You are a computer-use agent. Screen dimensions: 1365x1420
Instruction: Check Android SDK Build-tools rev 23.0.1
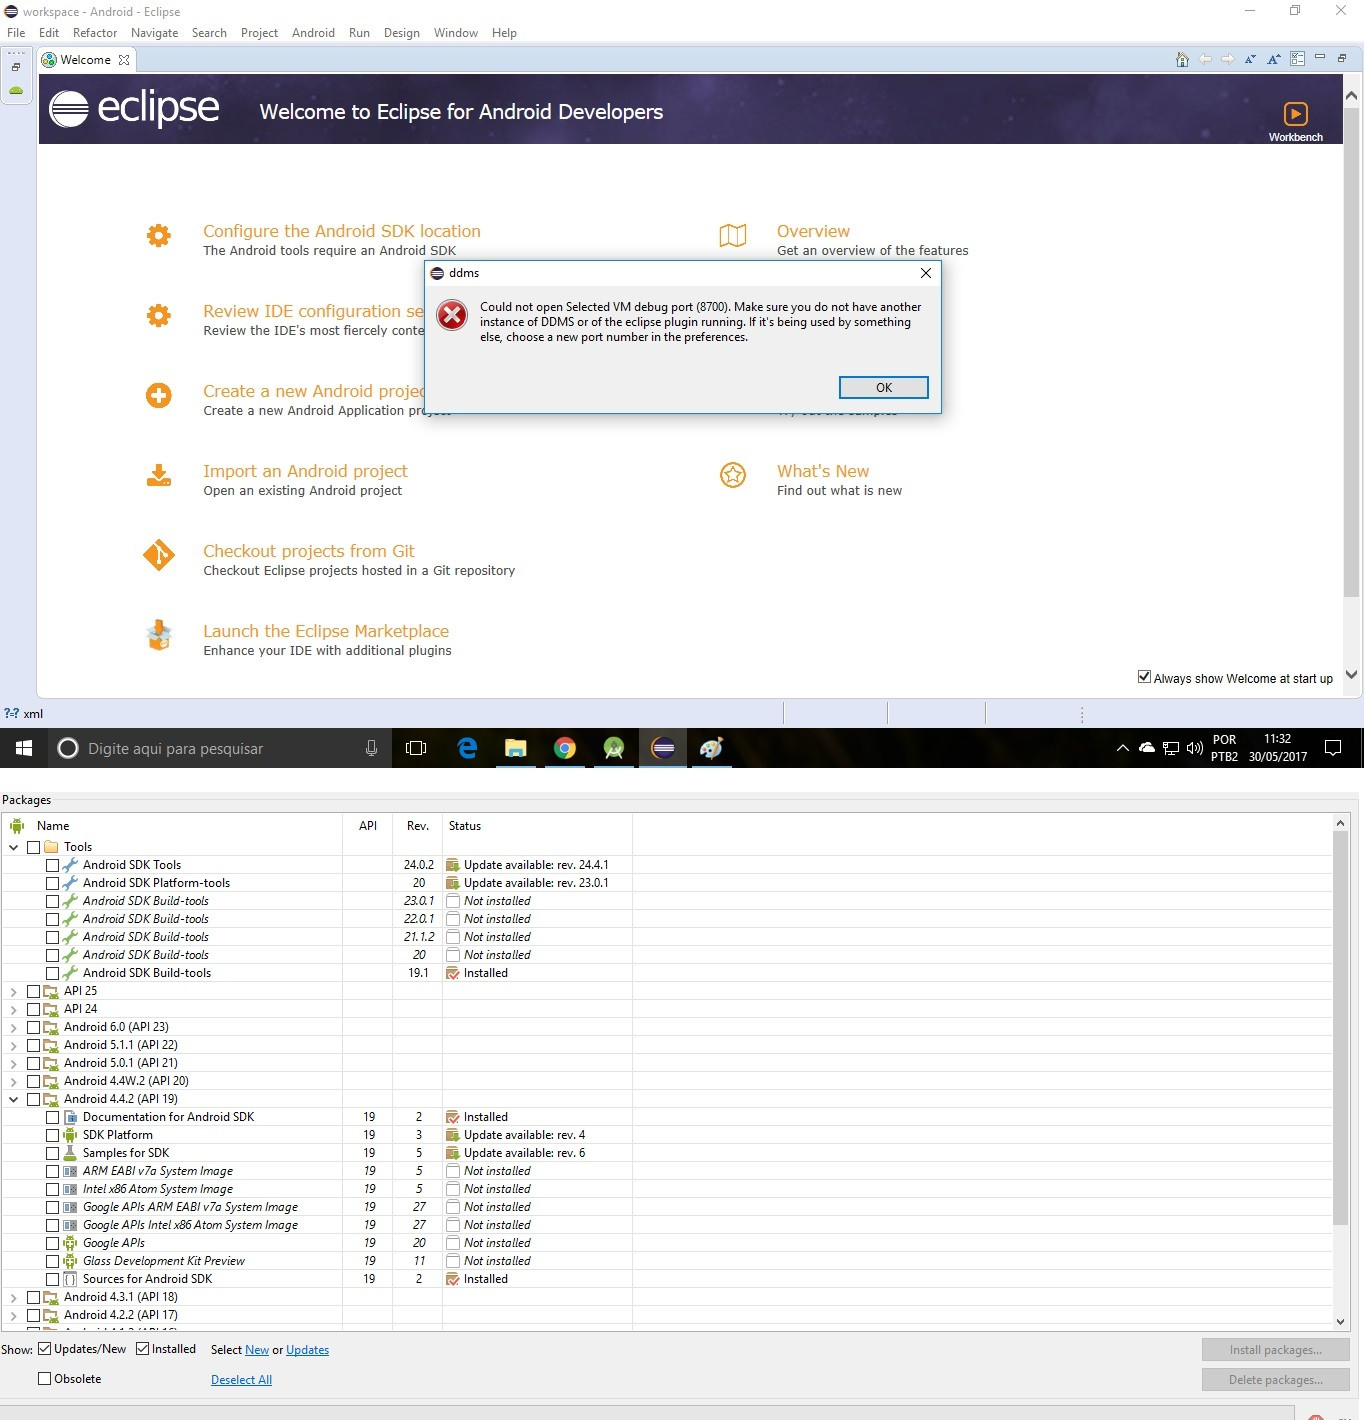point(52,901)
